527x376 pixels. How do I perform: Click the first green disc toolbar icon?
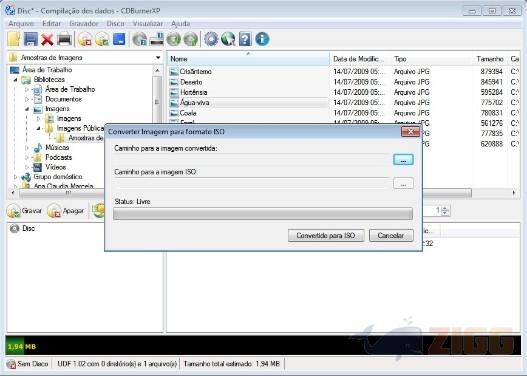click(x=174, y=40)
